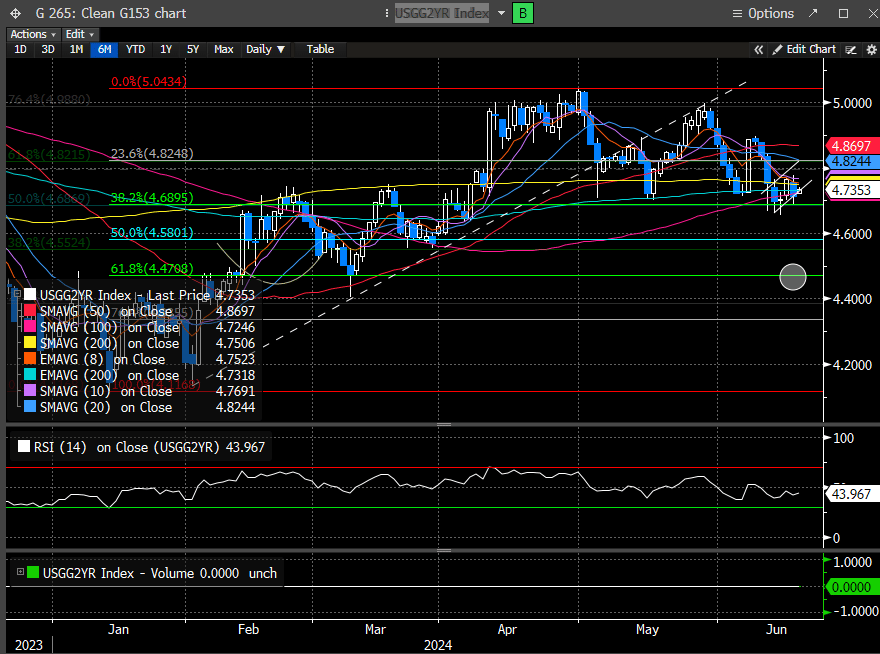
Task: Select the Max time range button
Action: point(223,49)
